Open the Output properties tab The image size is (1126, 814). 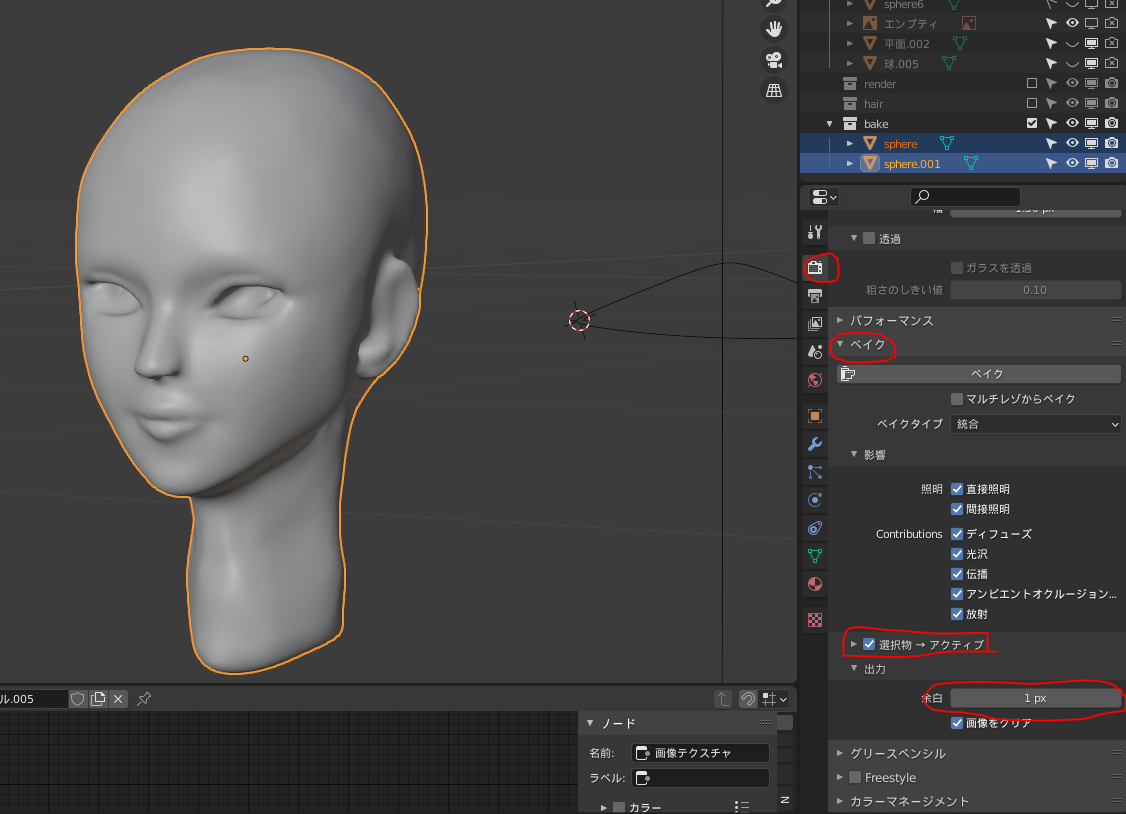point(815,296)
